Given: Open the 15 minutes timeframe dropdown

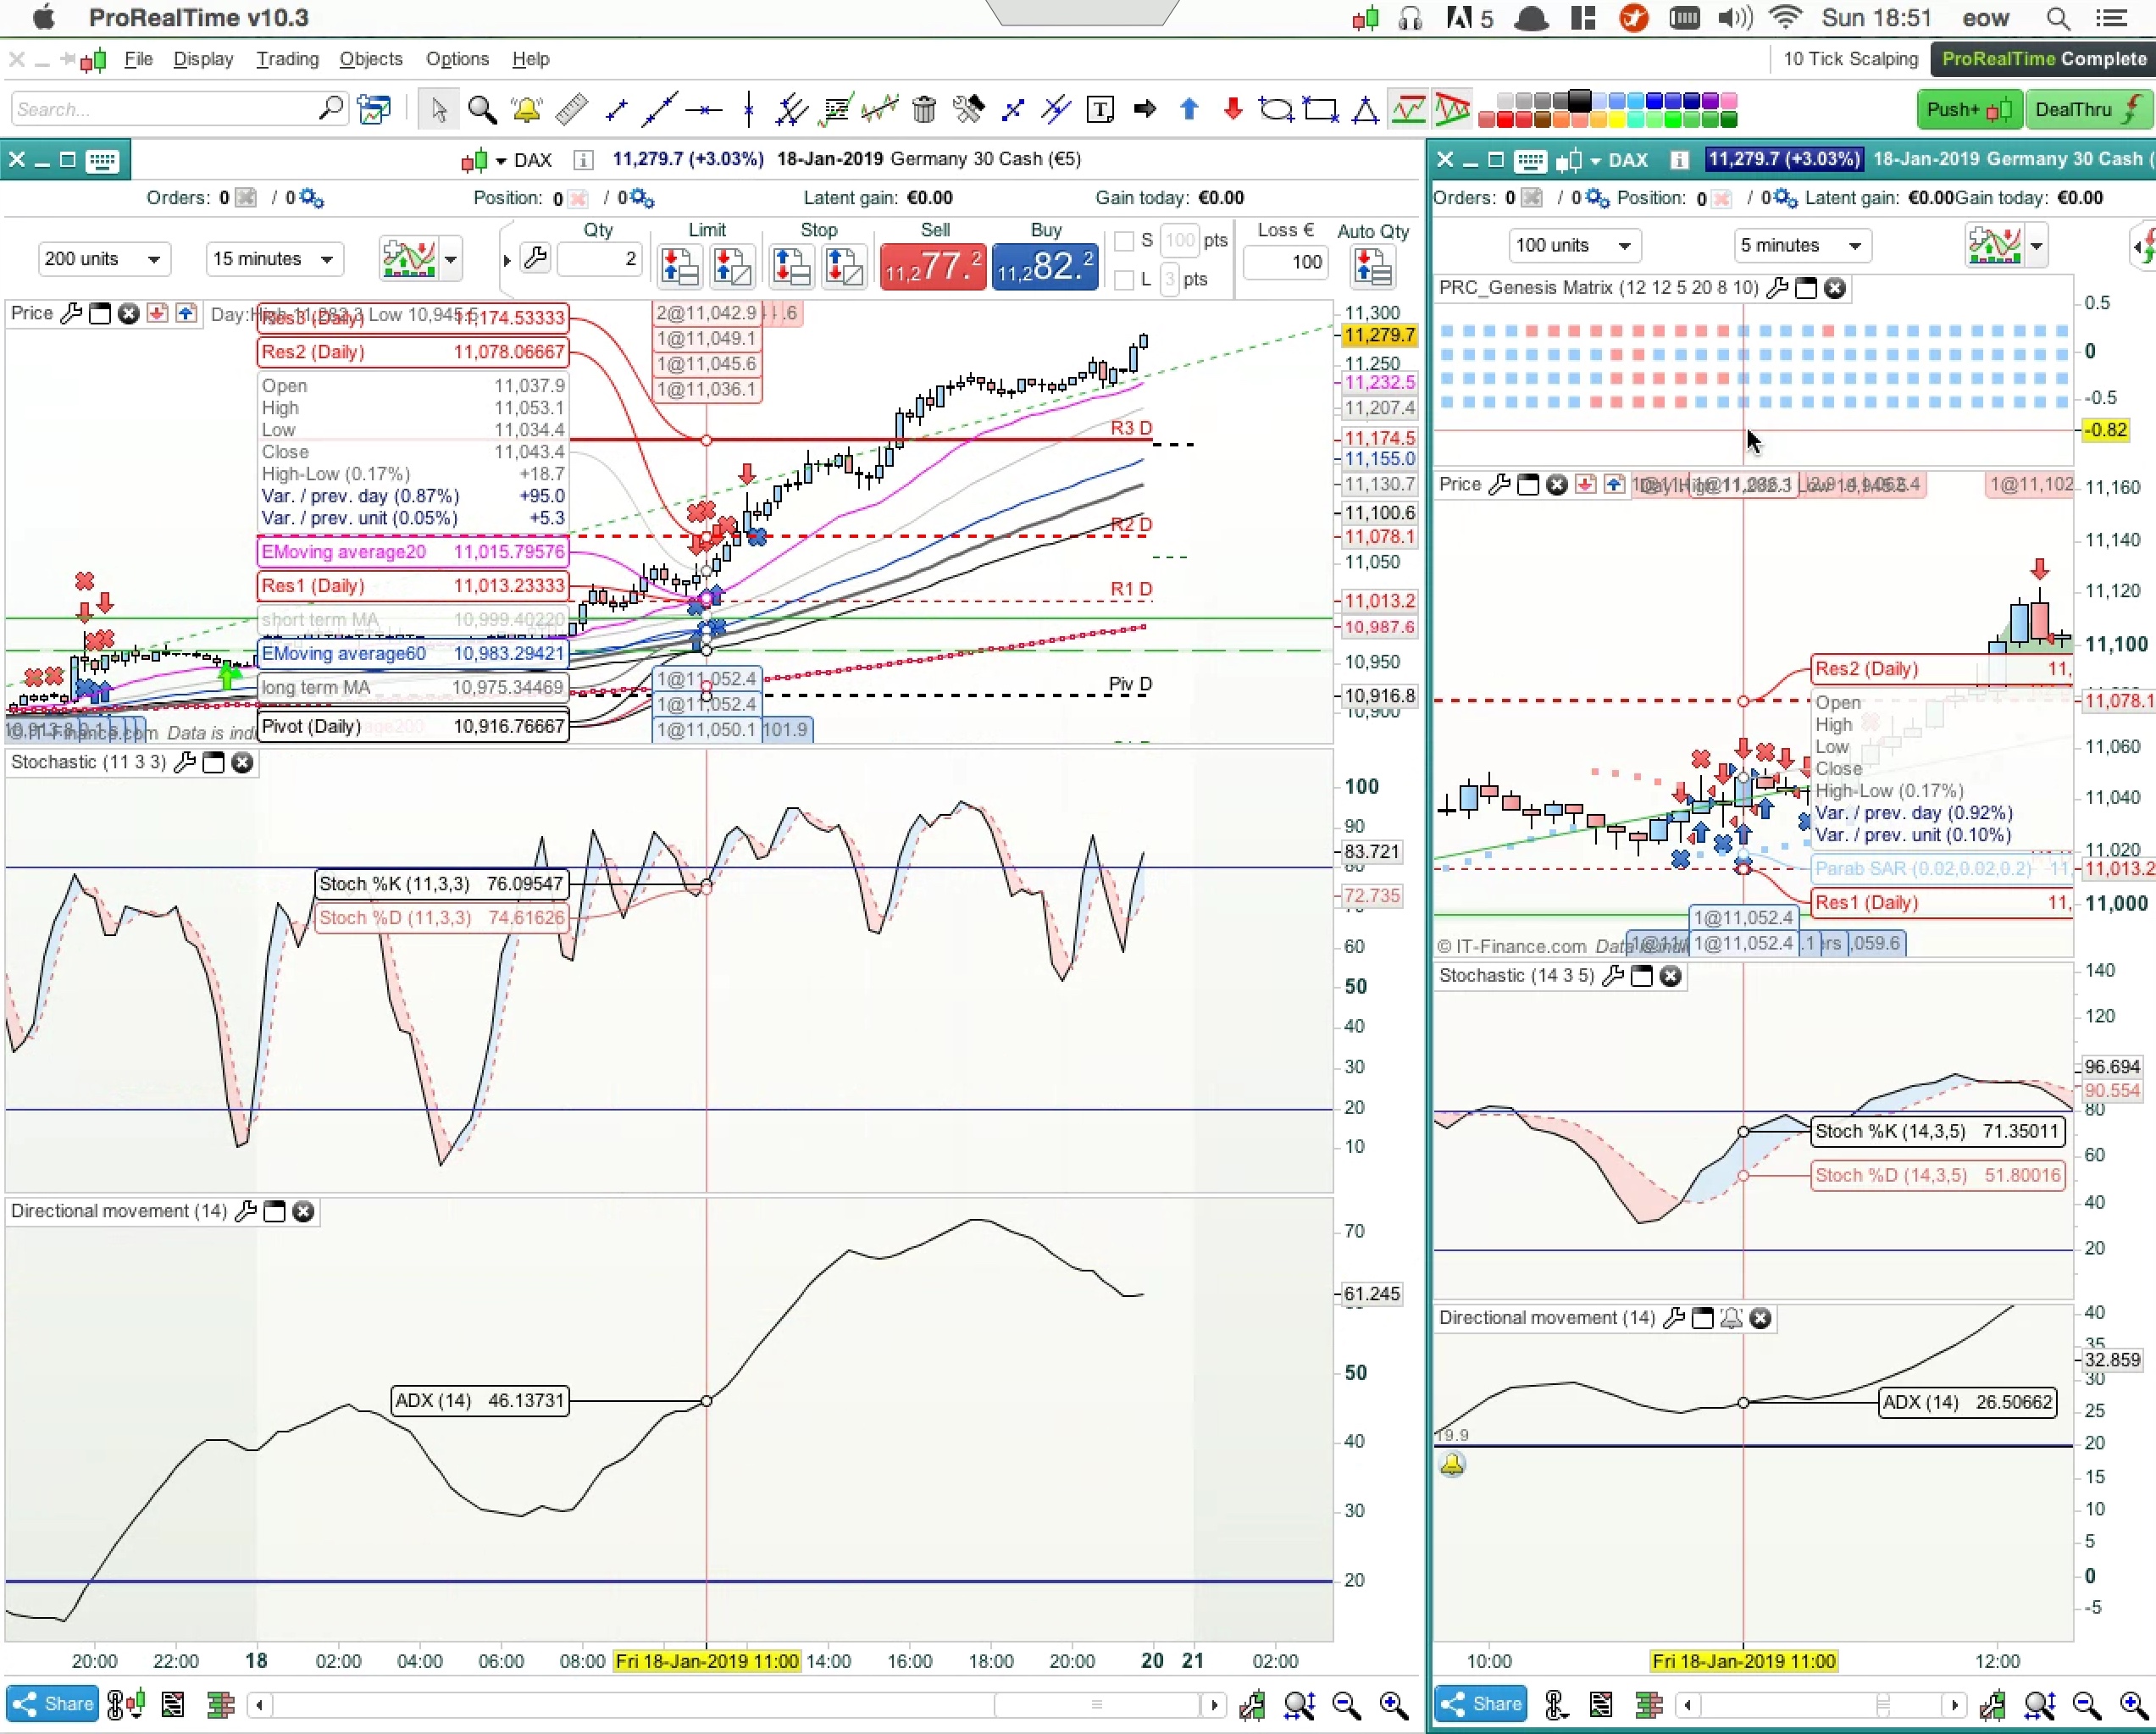Looking at the screenshot, I should pos(274,259).
